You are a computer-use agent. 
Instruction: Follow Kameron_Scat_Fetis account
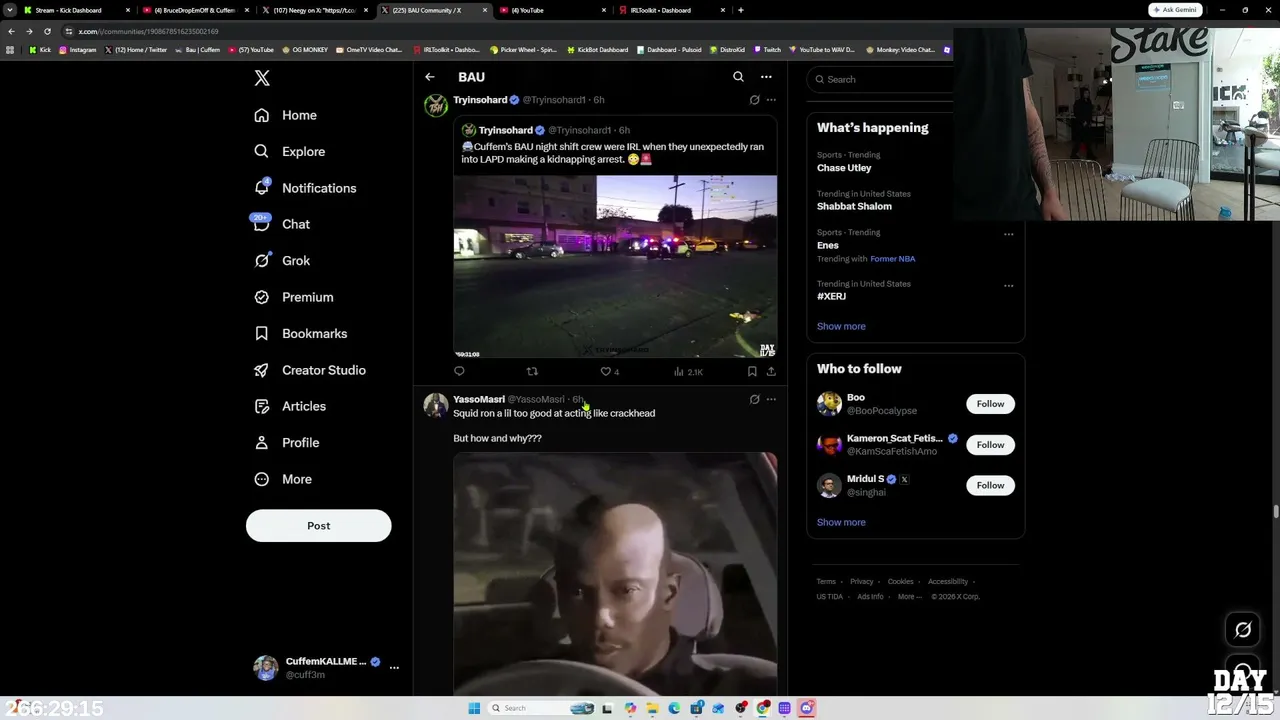click(x=990, y=444)
